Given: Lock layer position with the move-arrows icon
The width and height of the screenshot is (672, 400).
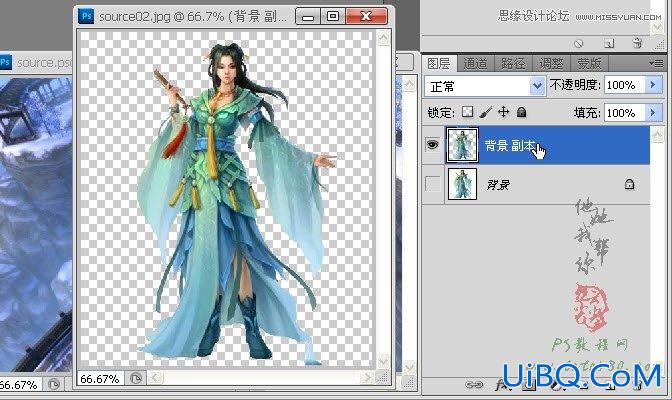Looking at the screenshot, I should tap(504, 112).
